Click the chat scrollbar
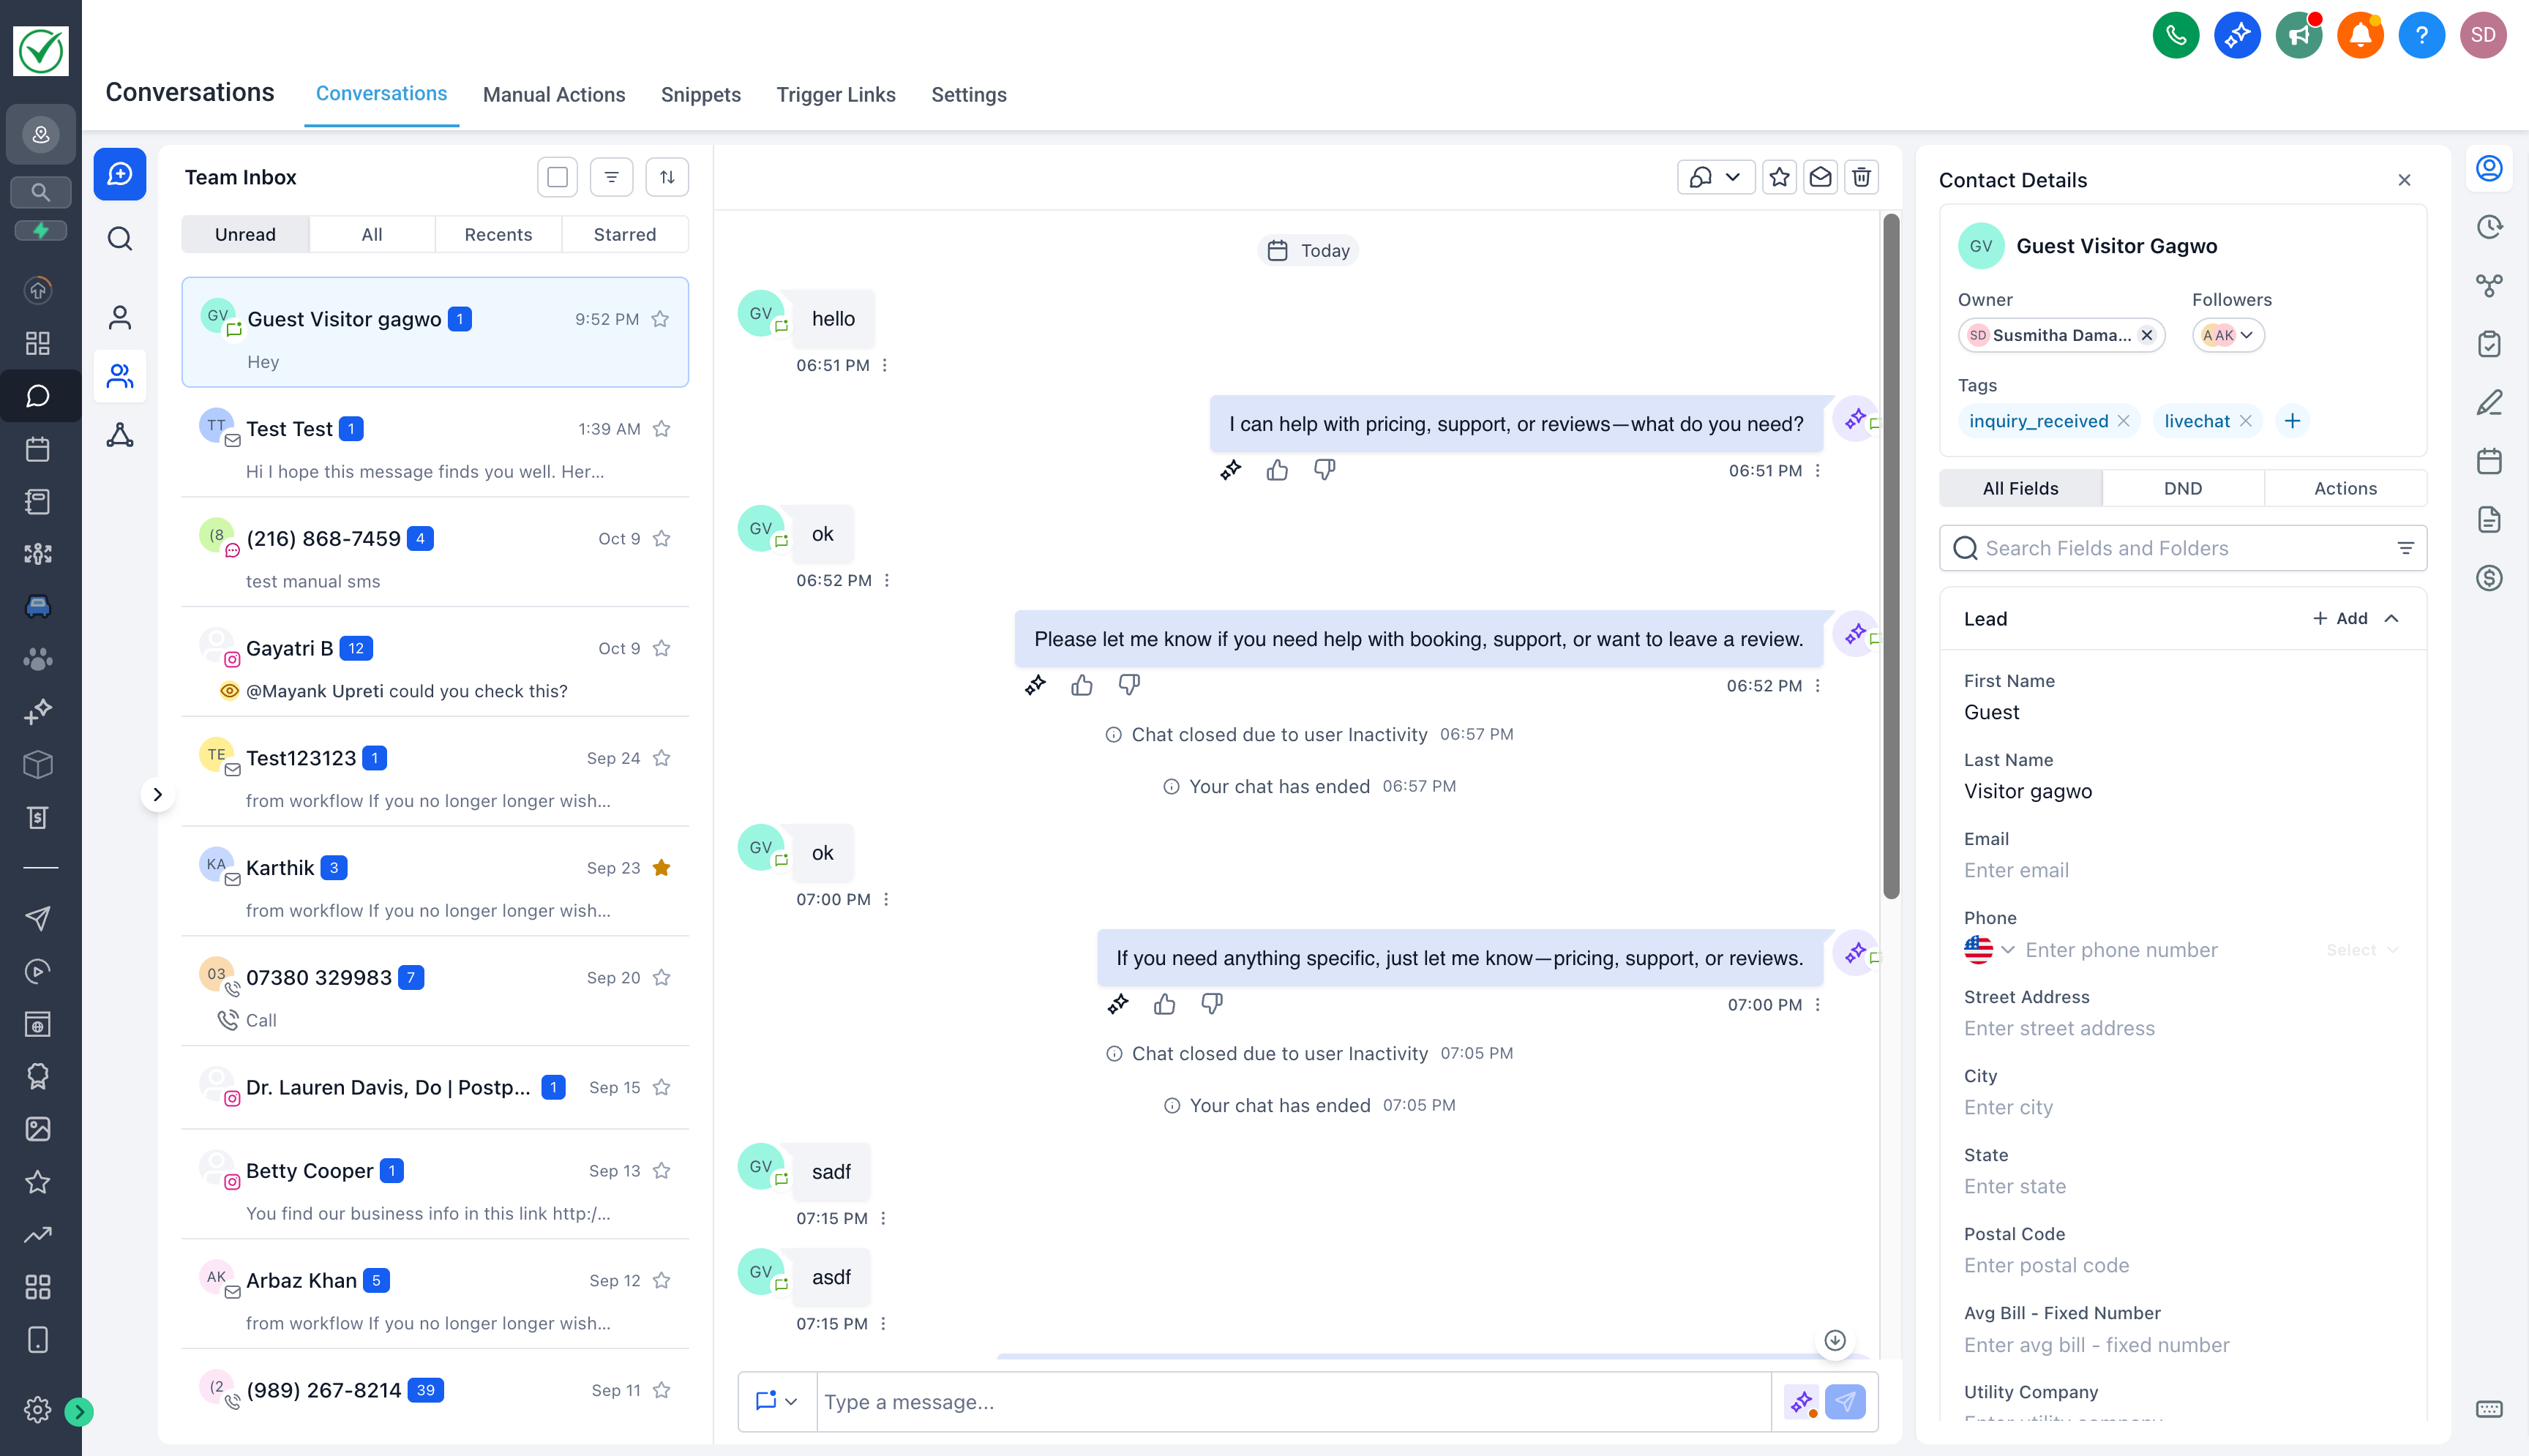 click(x=1890, y=555)
